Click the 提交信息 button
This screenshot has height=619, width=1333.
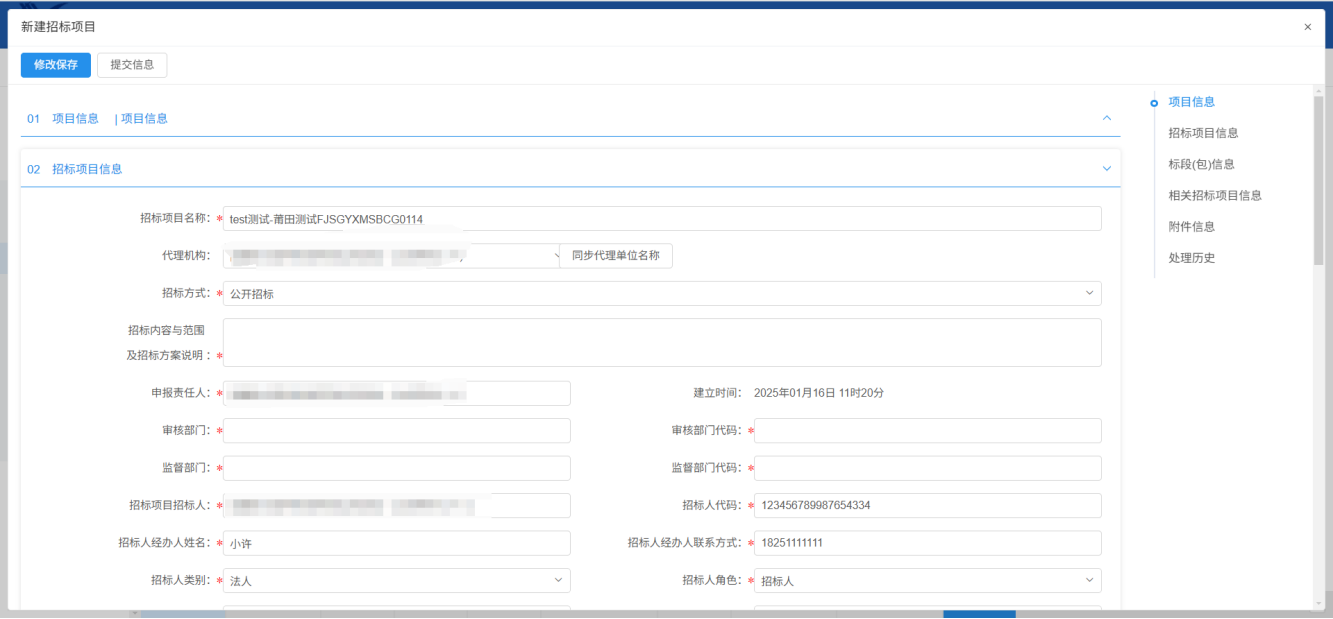pyautogui.click(x=132, y=65)
